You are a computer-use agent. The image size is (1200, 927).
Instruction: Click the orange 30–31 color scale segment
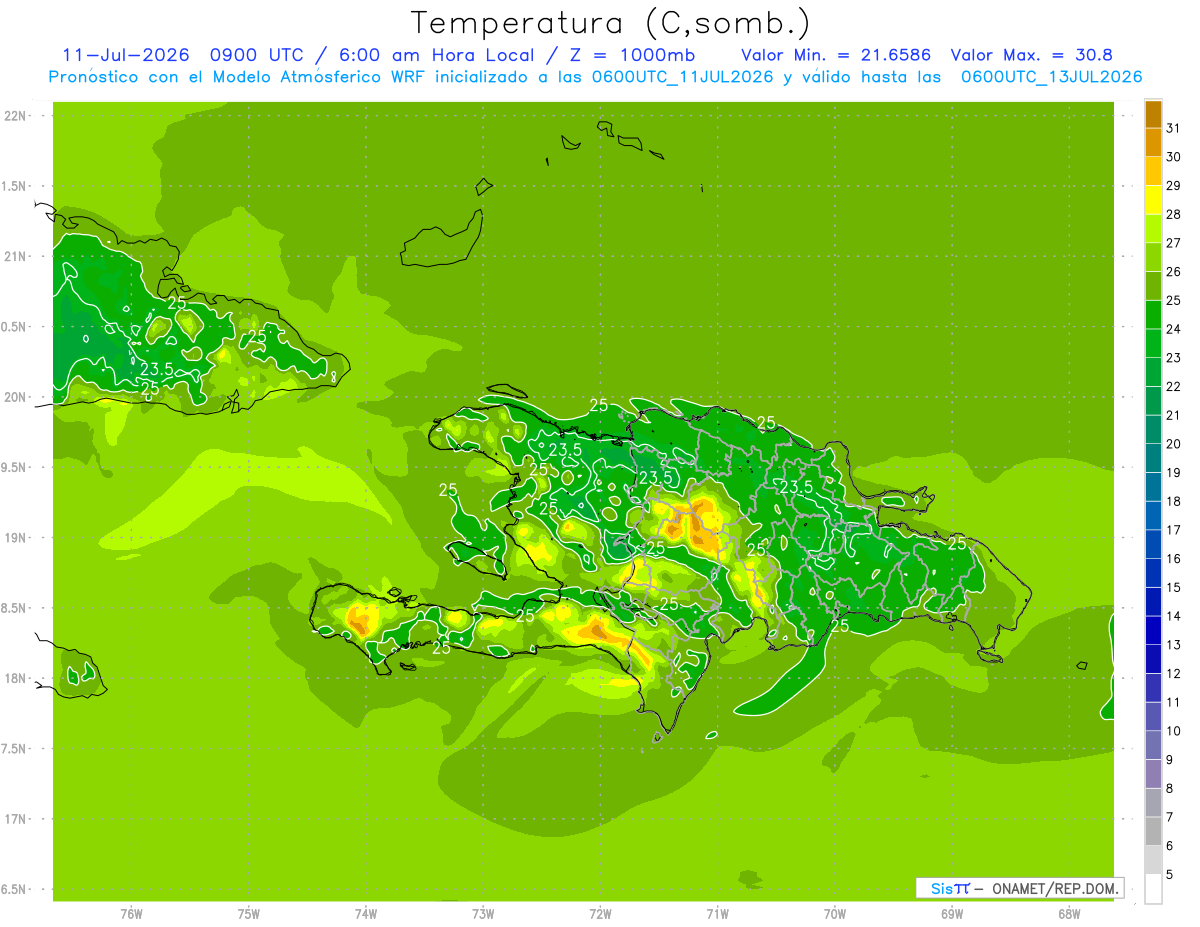click(1153, 143)
